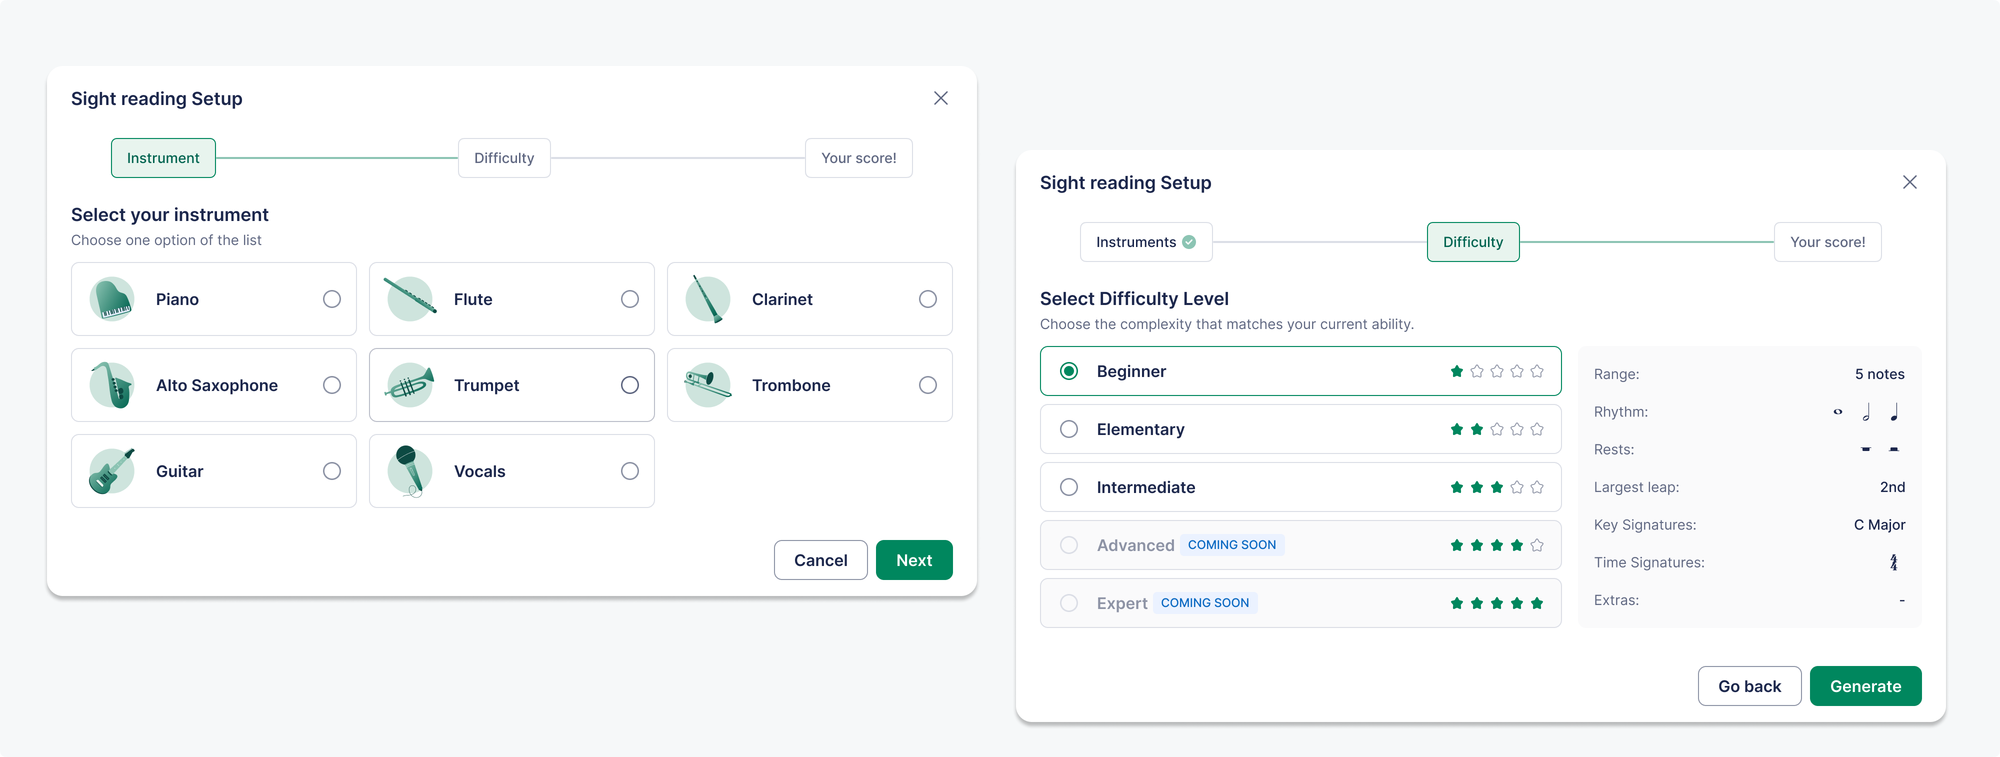Click the Trombone instrument icon

708,385
